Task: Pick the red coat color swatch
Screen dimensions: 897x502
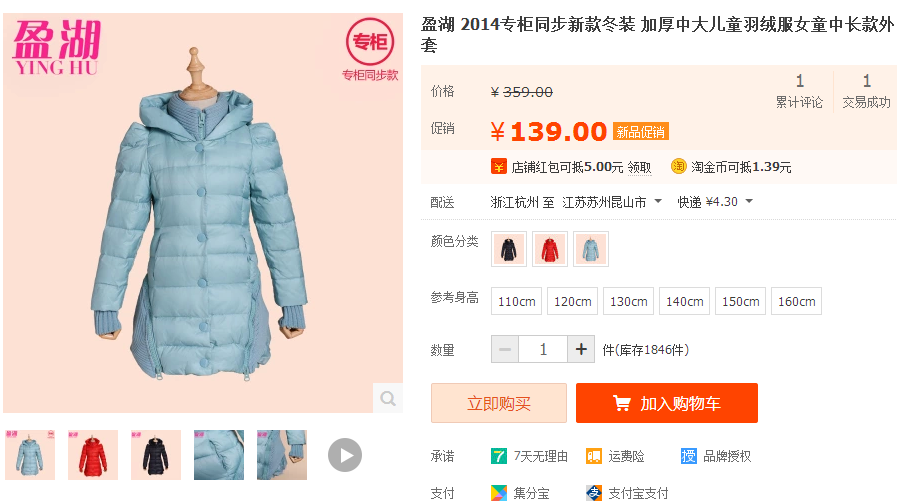Action: [550, 249]
